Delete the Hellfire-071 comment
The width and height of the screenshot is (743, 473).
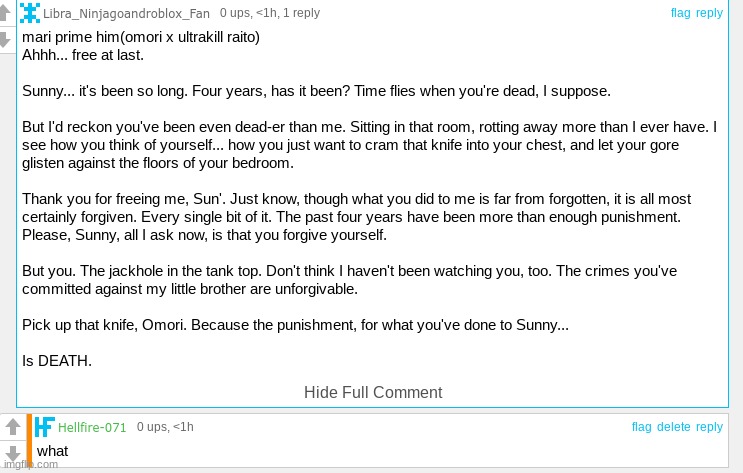click(673, 427)
